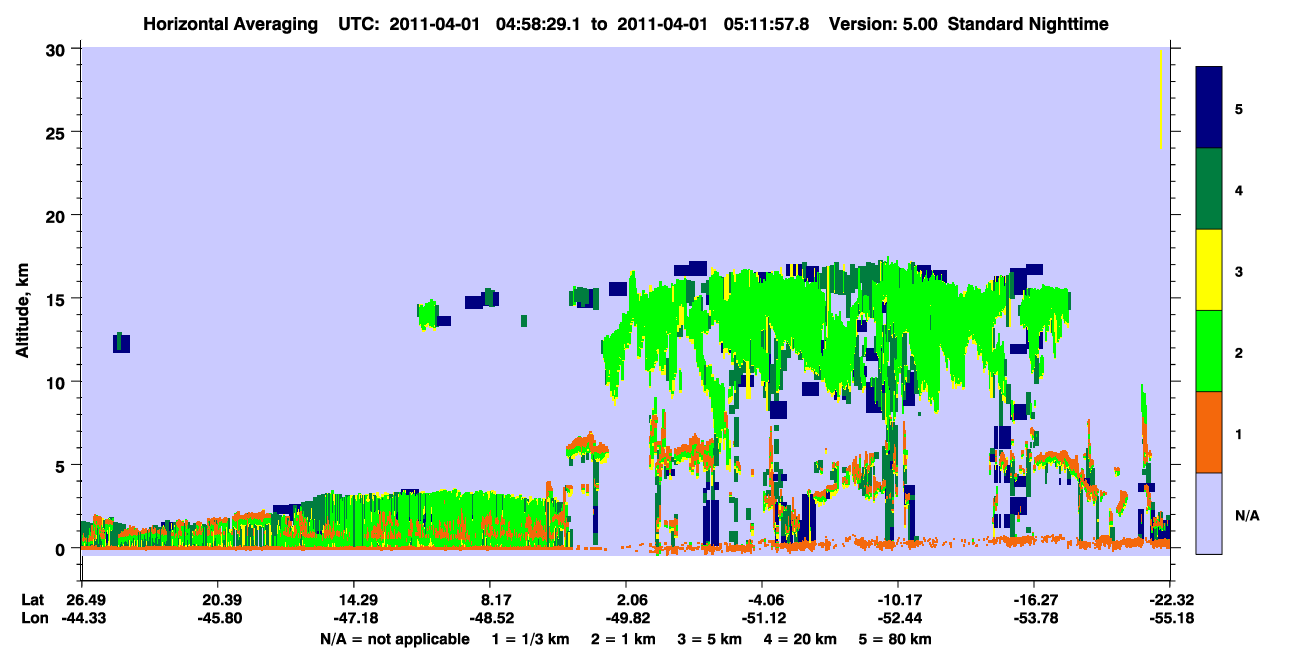Click latitude value -16.27

[x=1034, y=600]
